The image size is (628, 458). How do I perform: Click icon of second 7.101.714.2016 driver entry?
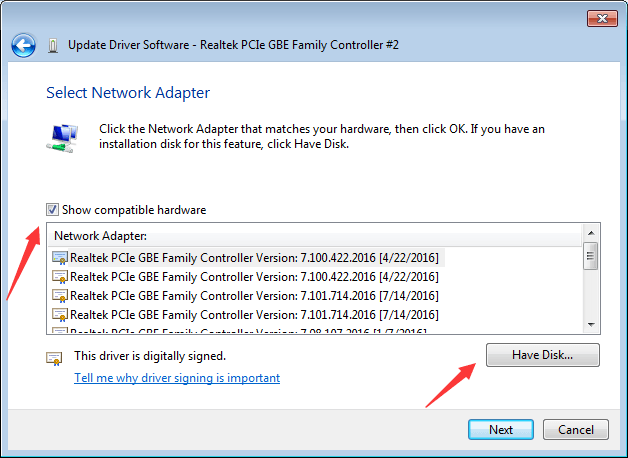[60, 315]
